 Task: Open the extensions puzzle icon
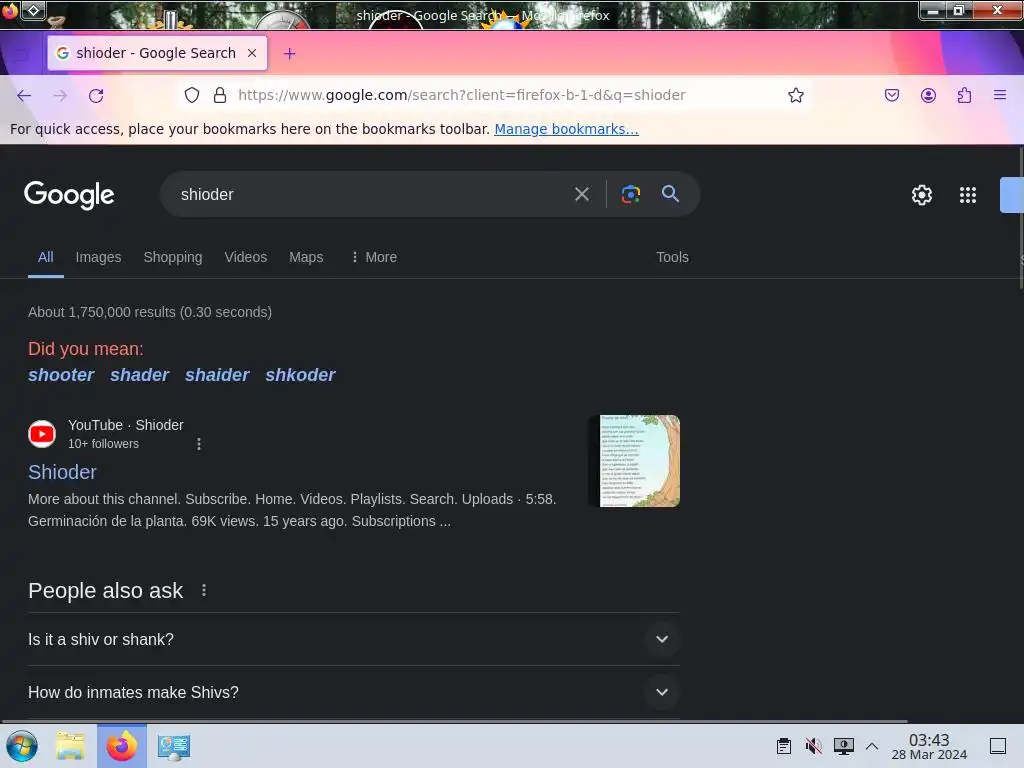[x=964, y=95]
